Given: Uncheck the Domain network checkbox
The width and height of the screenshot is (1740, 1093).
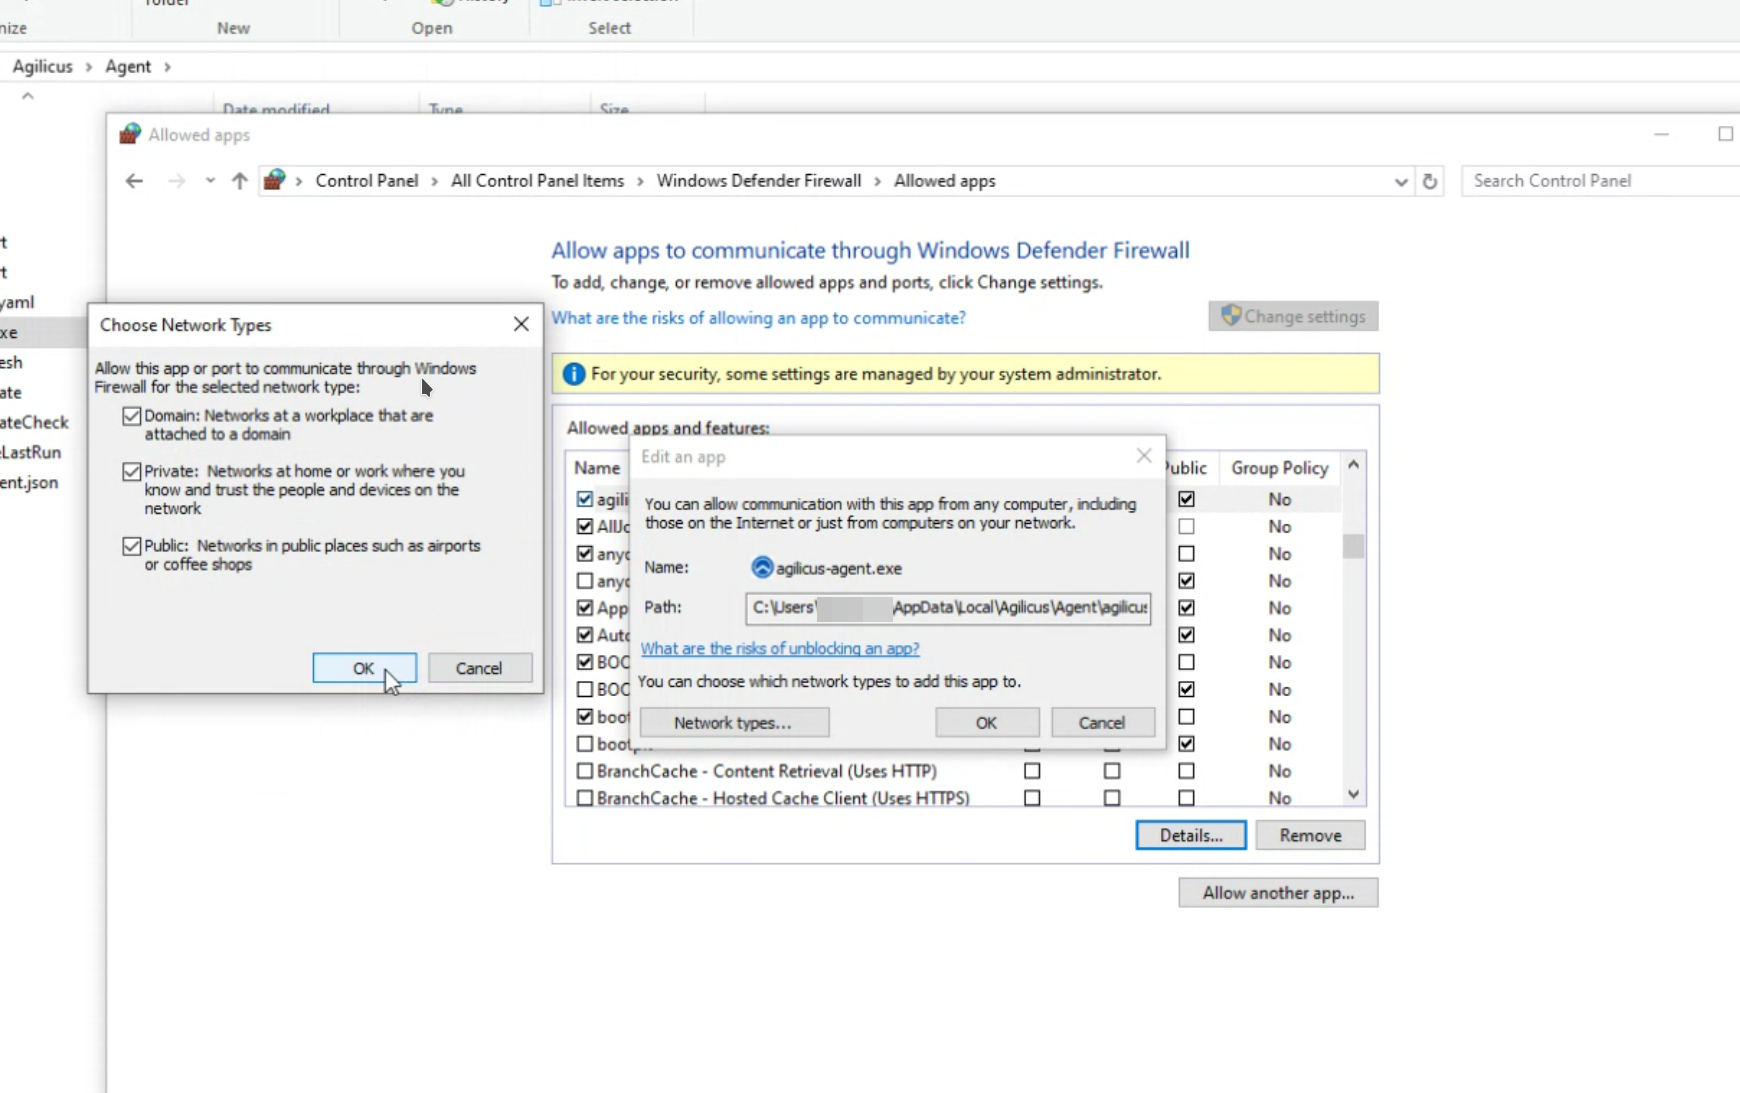Looking at the screenshot, I should pos(131,416).
